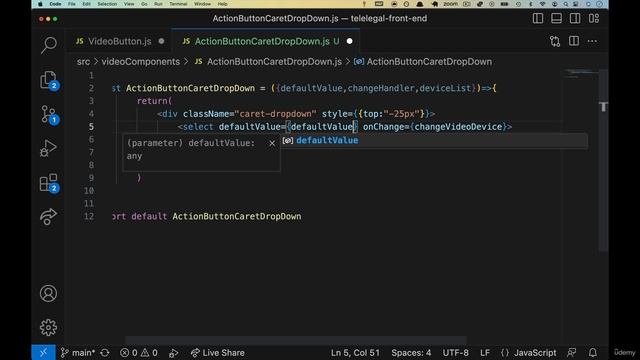Show errors and warnings count
The height and width of the screenshot is (360, 640).
point(139,353)
